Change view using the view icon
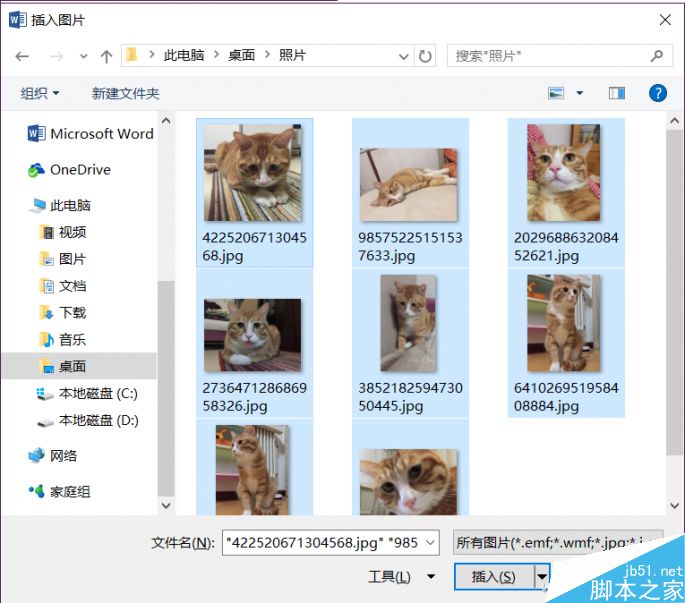The width and height of the screenshot is (685, 603). [556, 93]
